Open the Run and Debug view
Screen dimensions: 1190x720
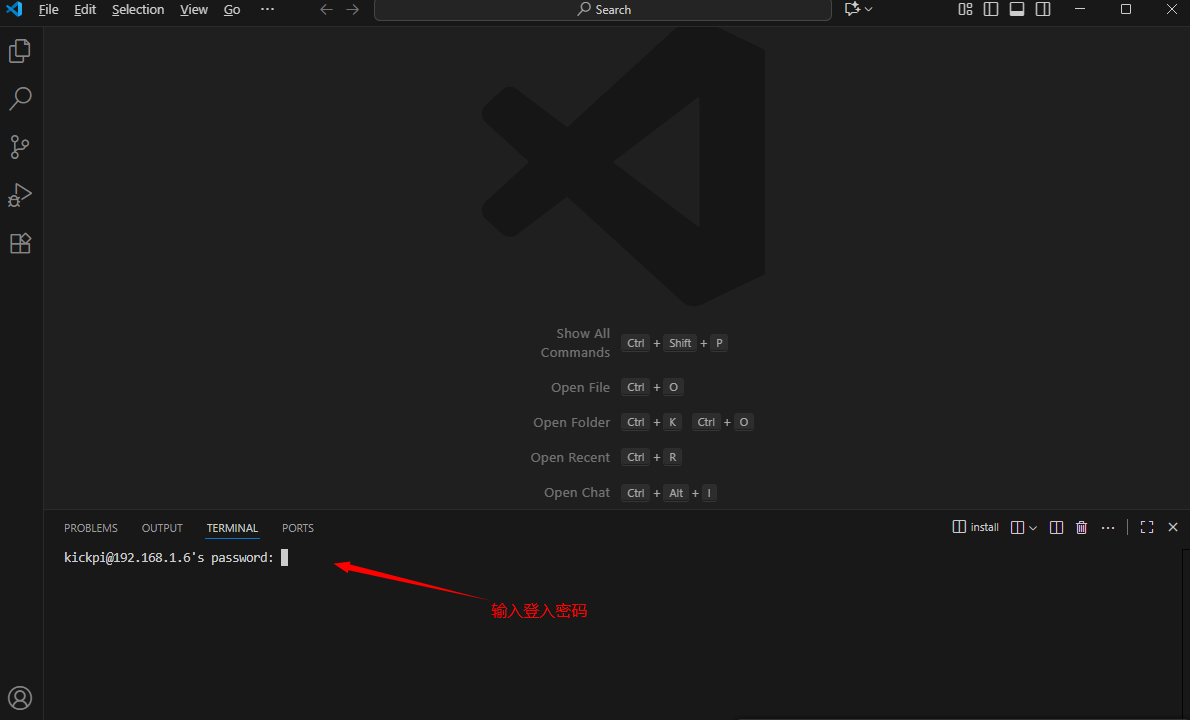[x=20, y=196]
